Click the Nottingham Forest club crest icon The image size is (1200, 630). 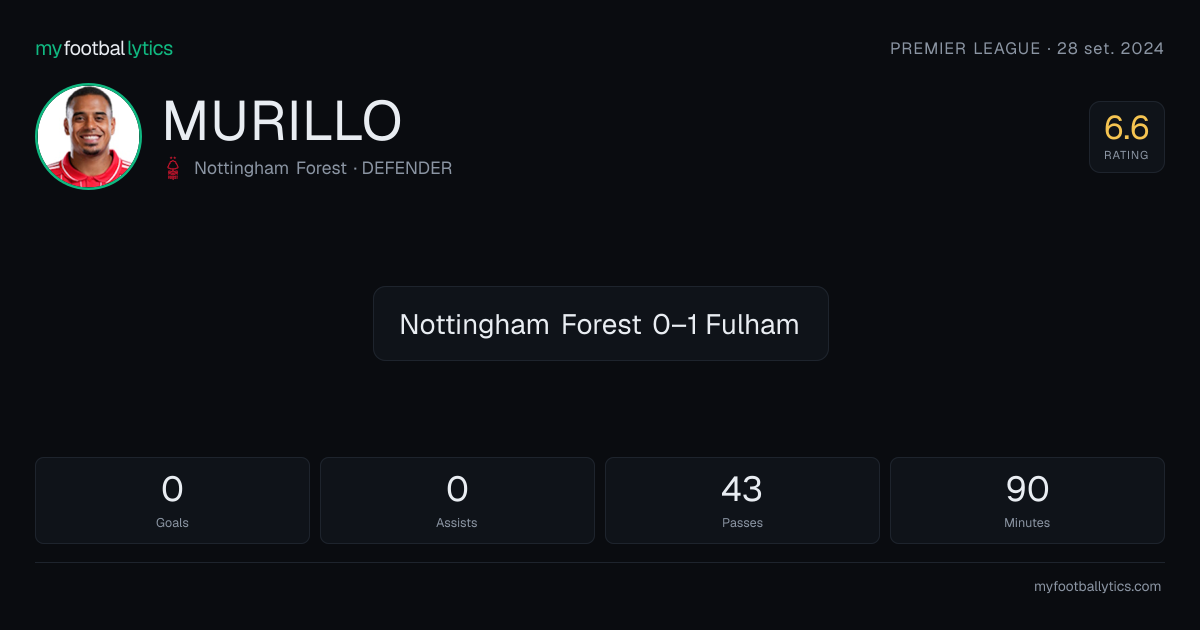tap(175, 168)
